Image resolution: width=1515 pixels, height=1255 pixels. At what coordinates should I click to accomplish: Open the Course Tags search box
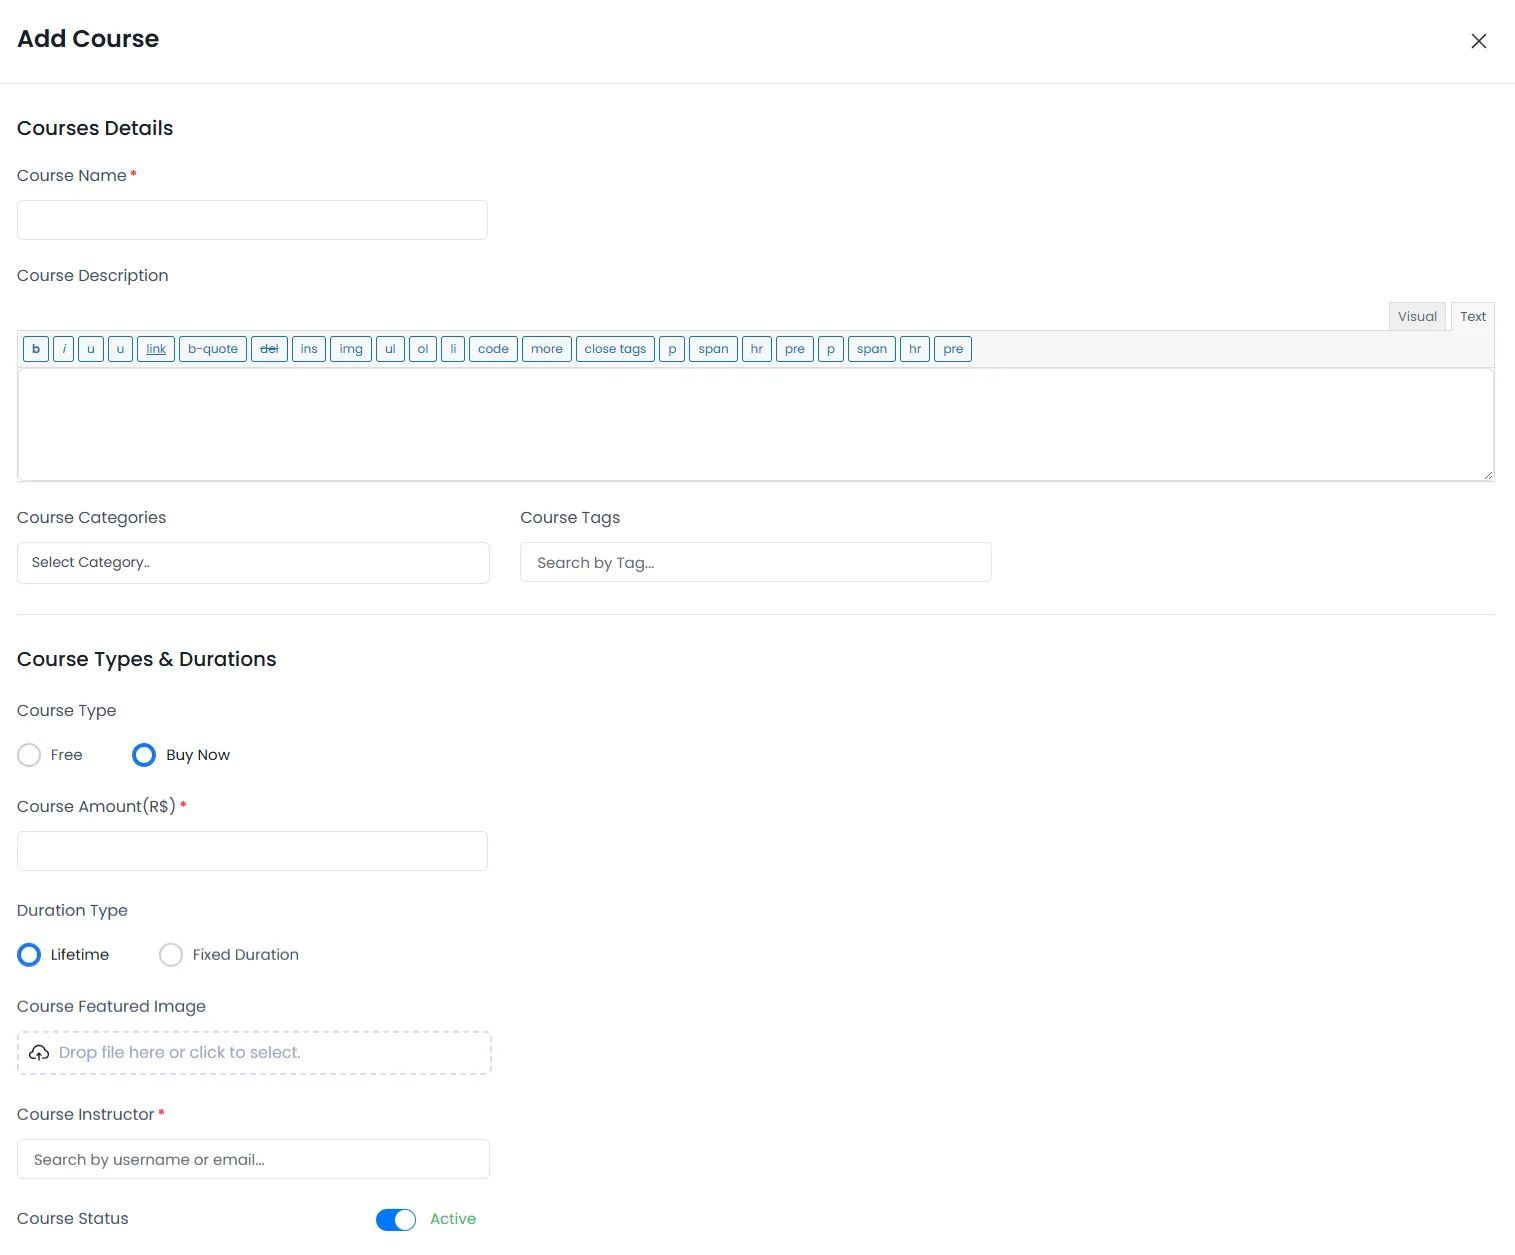[755, 563]
